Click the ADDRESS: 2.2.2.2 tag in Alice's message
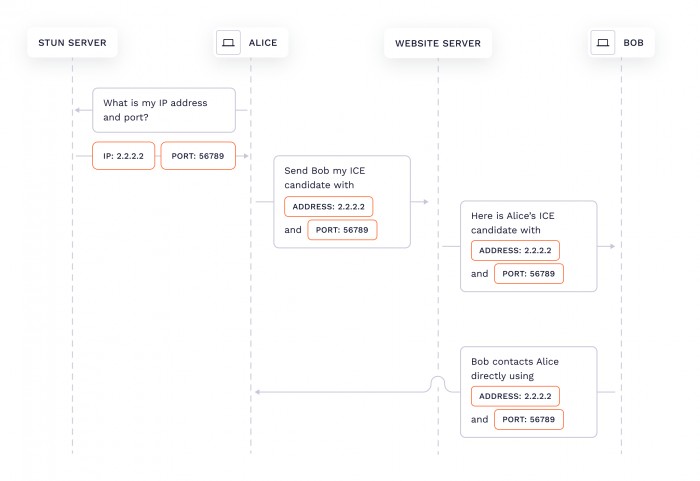Image resolution: width=700 pixels, height=481 pixels. pyautogui.click(x=329, y=207)
